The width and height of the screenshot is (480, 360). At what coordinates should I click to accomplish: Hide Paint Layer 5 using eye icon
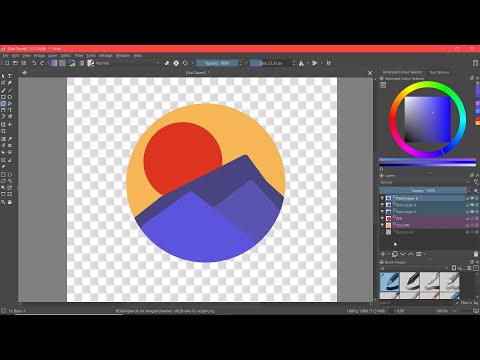coord(382,198)
